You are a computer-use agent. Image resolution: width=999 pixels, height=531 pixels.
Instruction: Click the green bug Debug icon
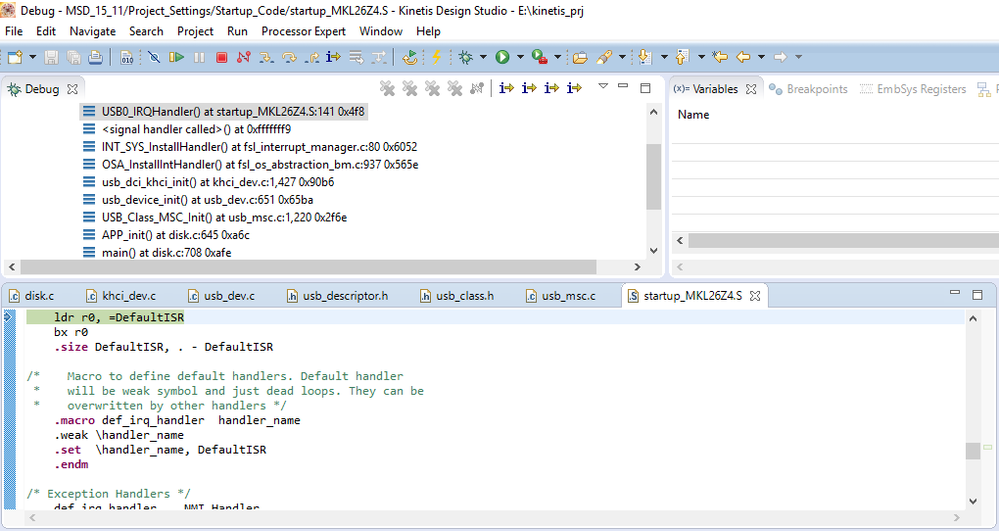[x=466, y=57]
